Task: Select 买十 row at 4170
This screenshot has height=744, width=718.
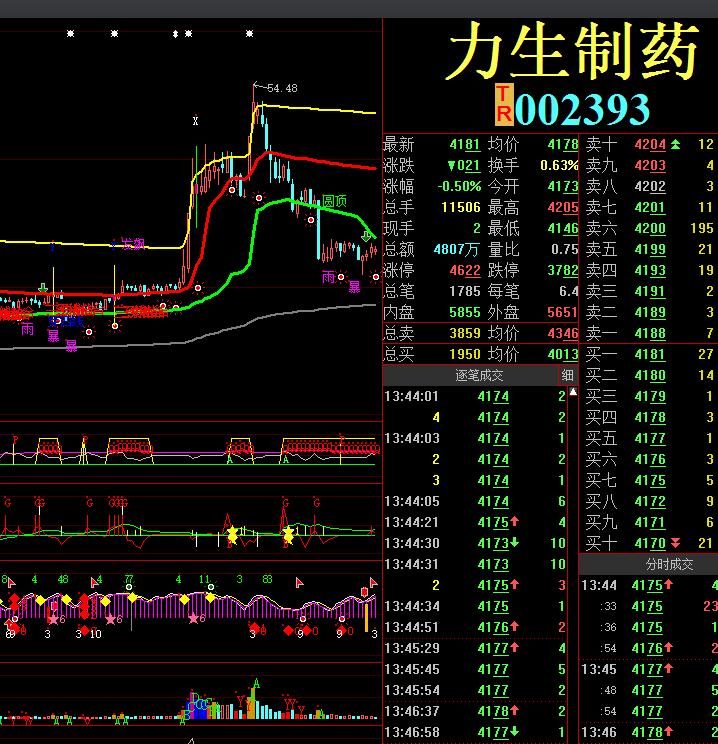Action: click(x=649, y=543)
